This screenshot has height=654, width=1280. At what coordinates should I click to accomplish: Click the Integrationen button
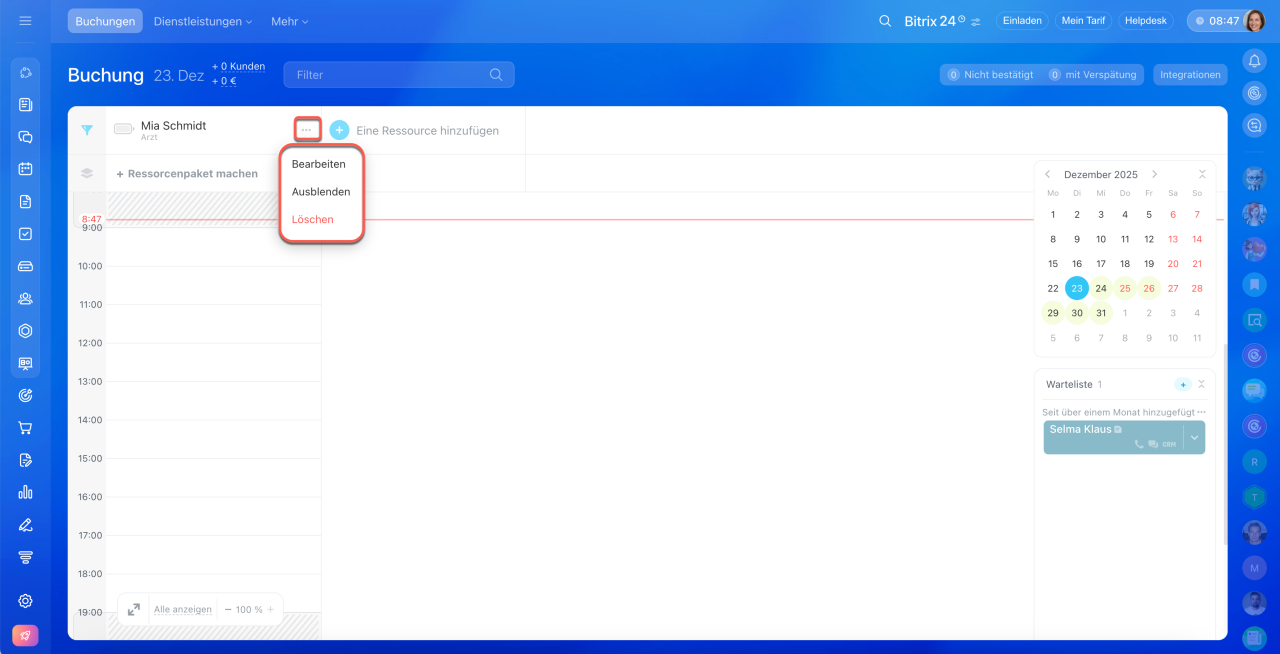coord(1190,75)
